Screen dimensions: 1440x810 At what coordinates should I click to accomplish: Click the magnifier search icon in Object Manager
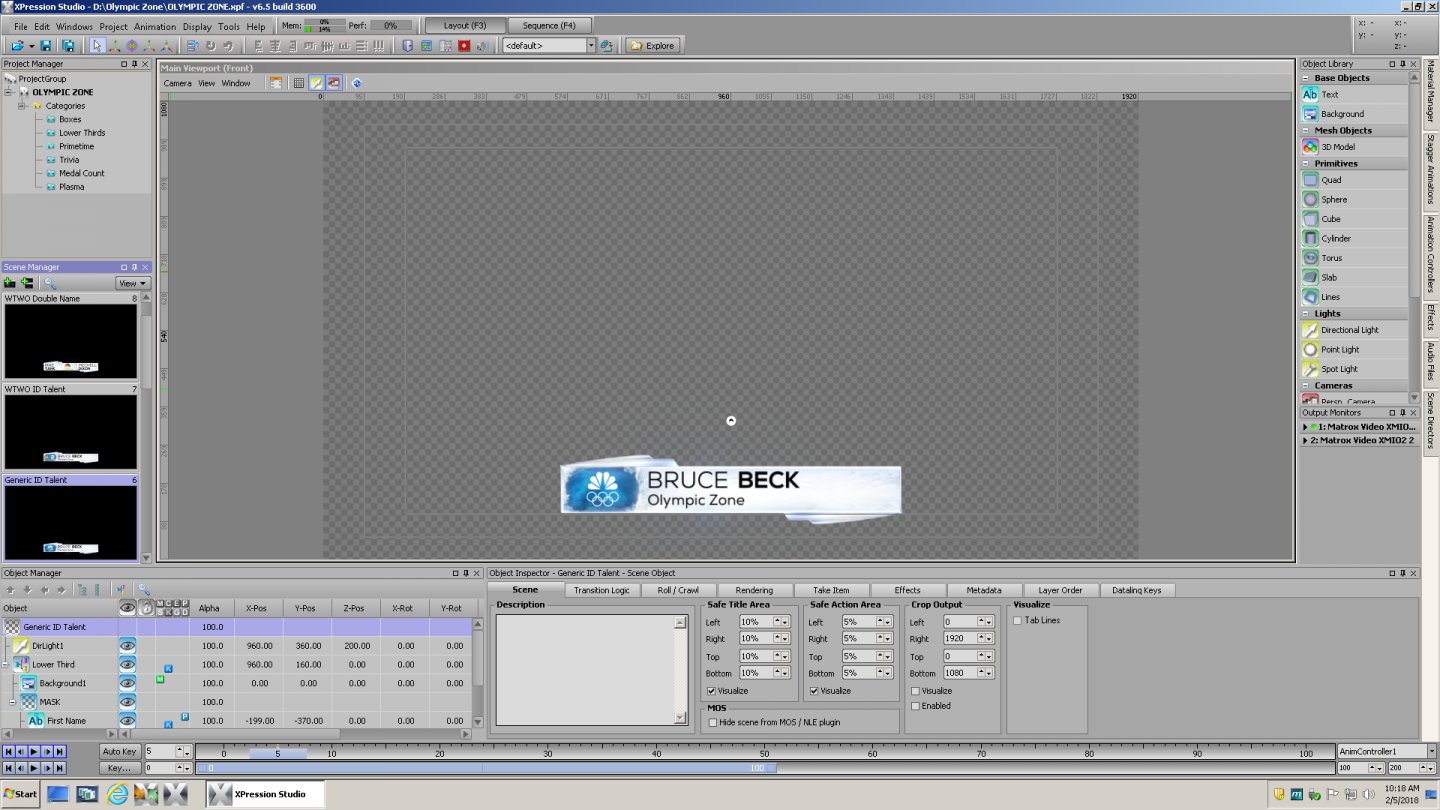pyautogui.click(x=144, y=590)
